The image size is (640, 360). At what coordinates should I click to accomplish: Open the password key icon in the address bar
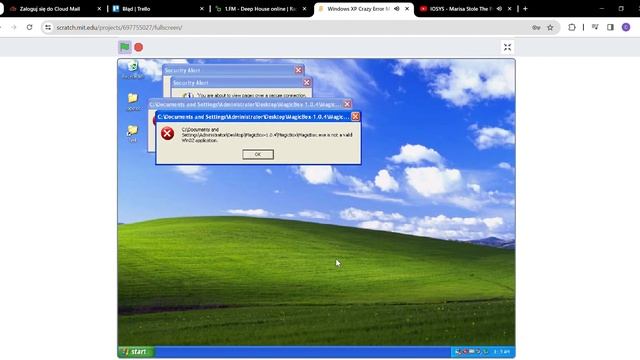[536, 27]
